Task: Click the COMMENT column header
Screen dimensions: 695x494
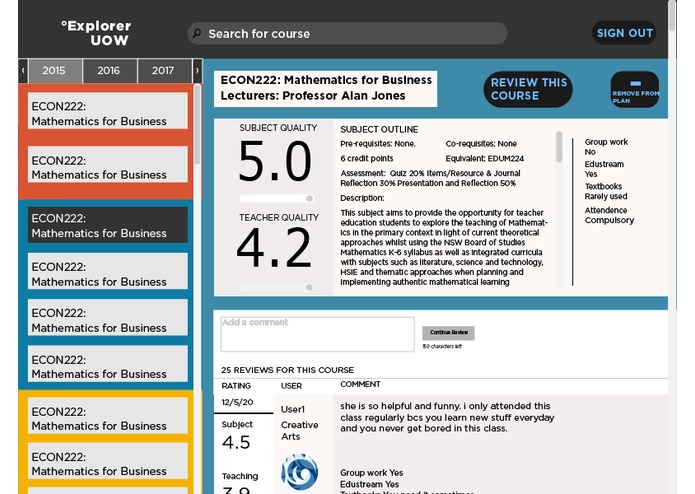Action: (360, 384)
